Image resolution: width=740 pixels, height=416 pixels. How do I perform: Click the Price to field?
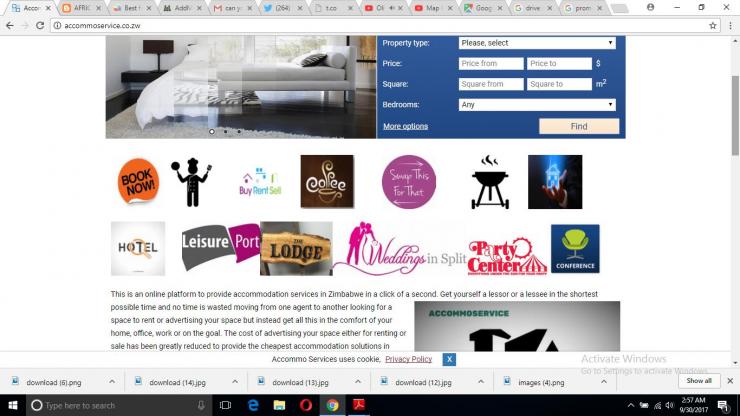pos(559,63)
